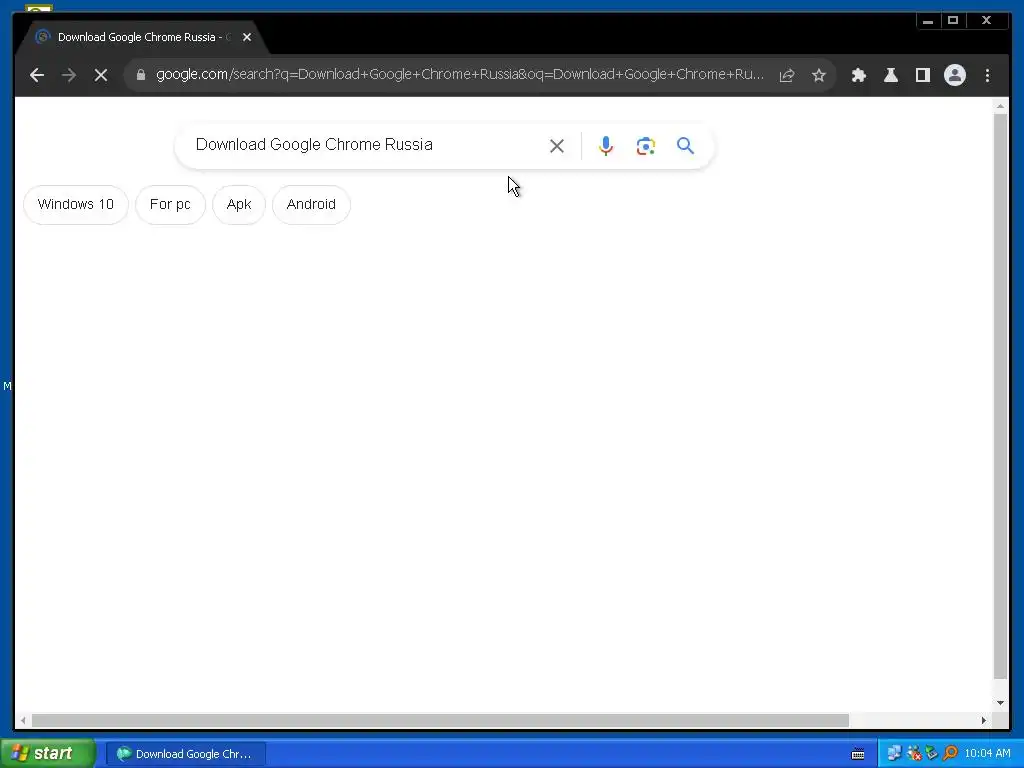Click the taskbar clock showing 10:04 AM
The image size is (1024, 768).
pos(987,754)
